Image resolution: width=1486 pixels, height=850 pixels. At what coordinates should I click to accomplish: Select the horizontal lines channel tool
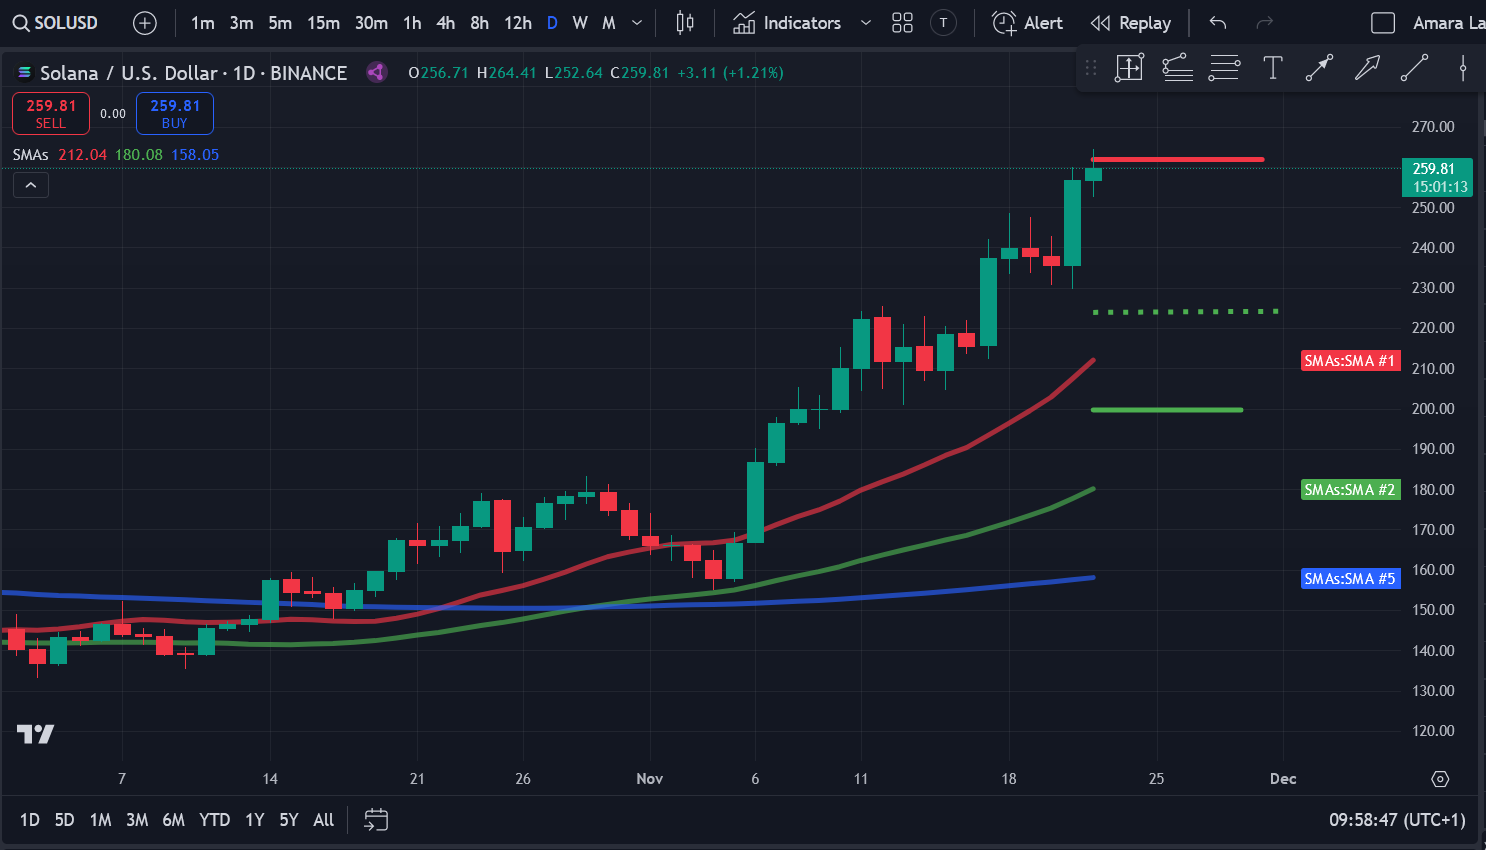point(1224,68)
